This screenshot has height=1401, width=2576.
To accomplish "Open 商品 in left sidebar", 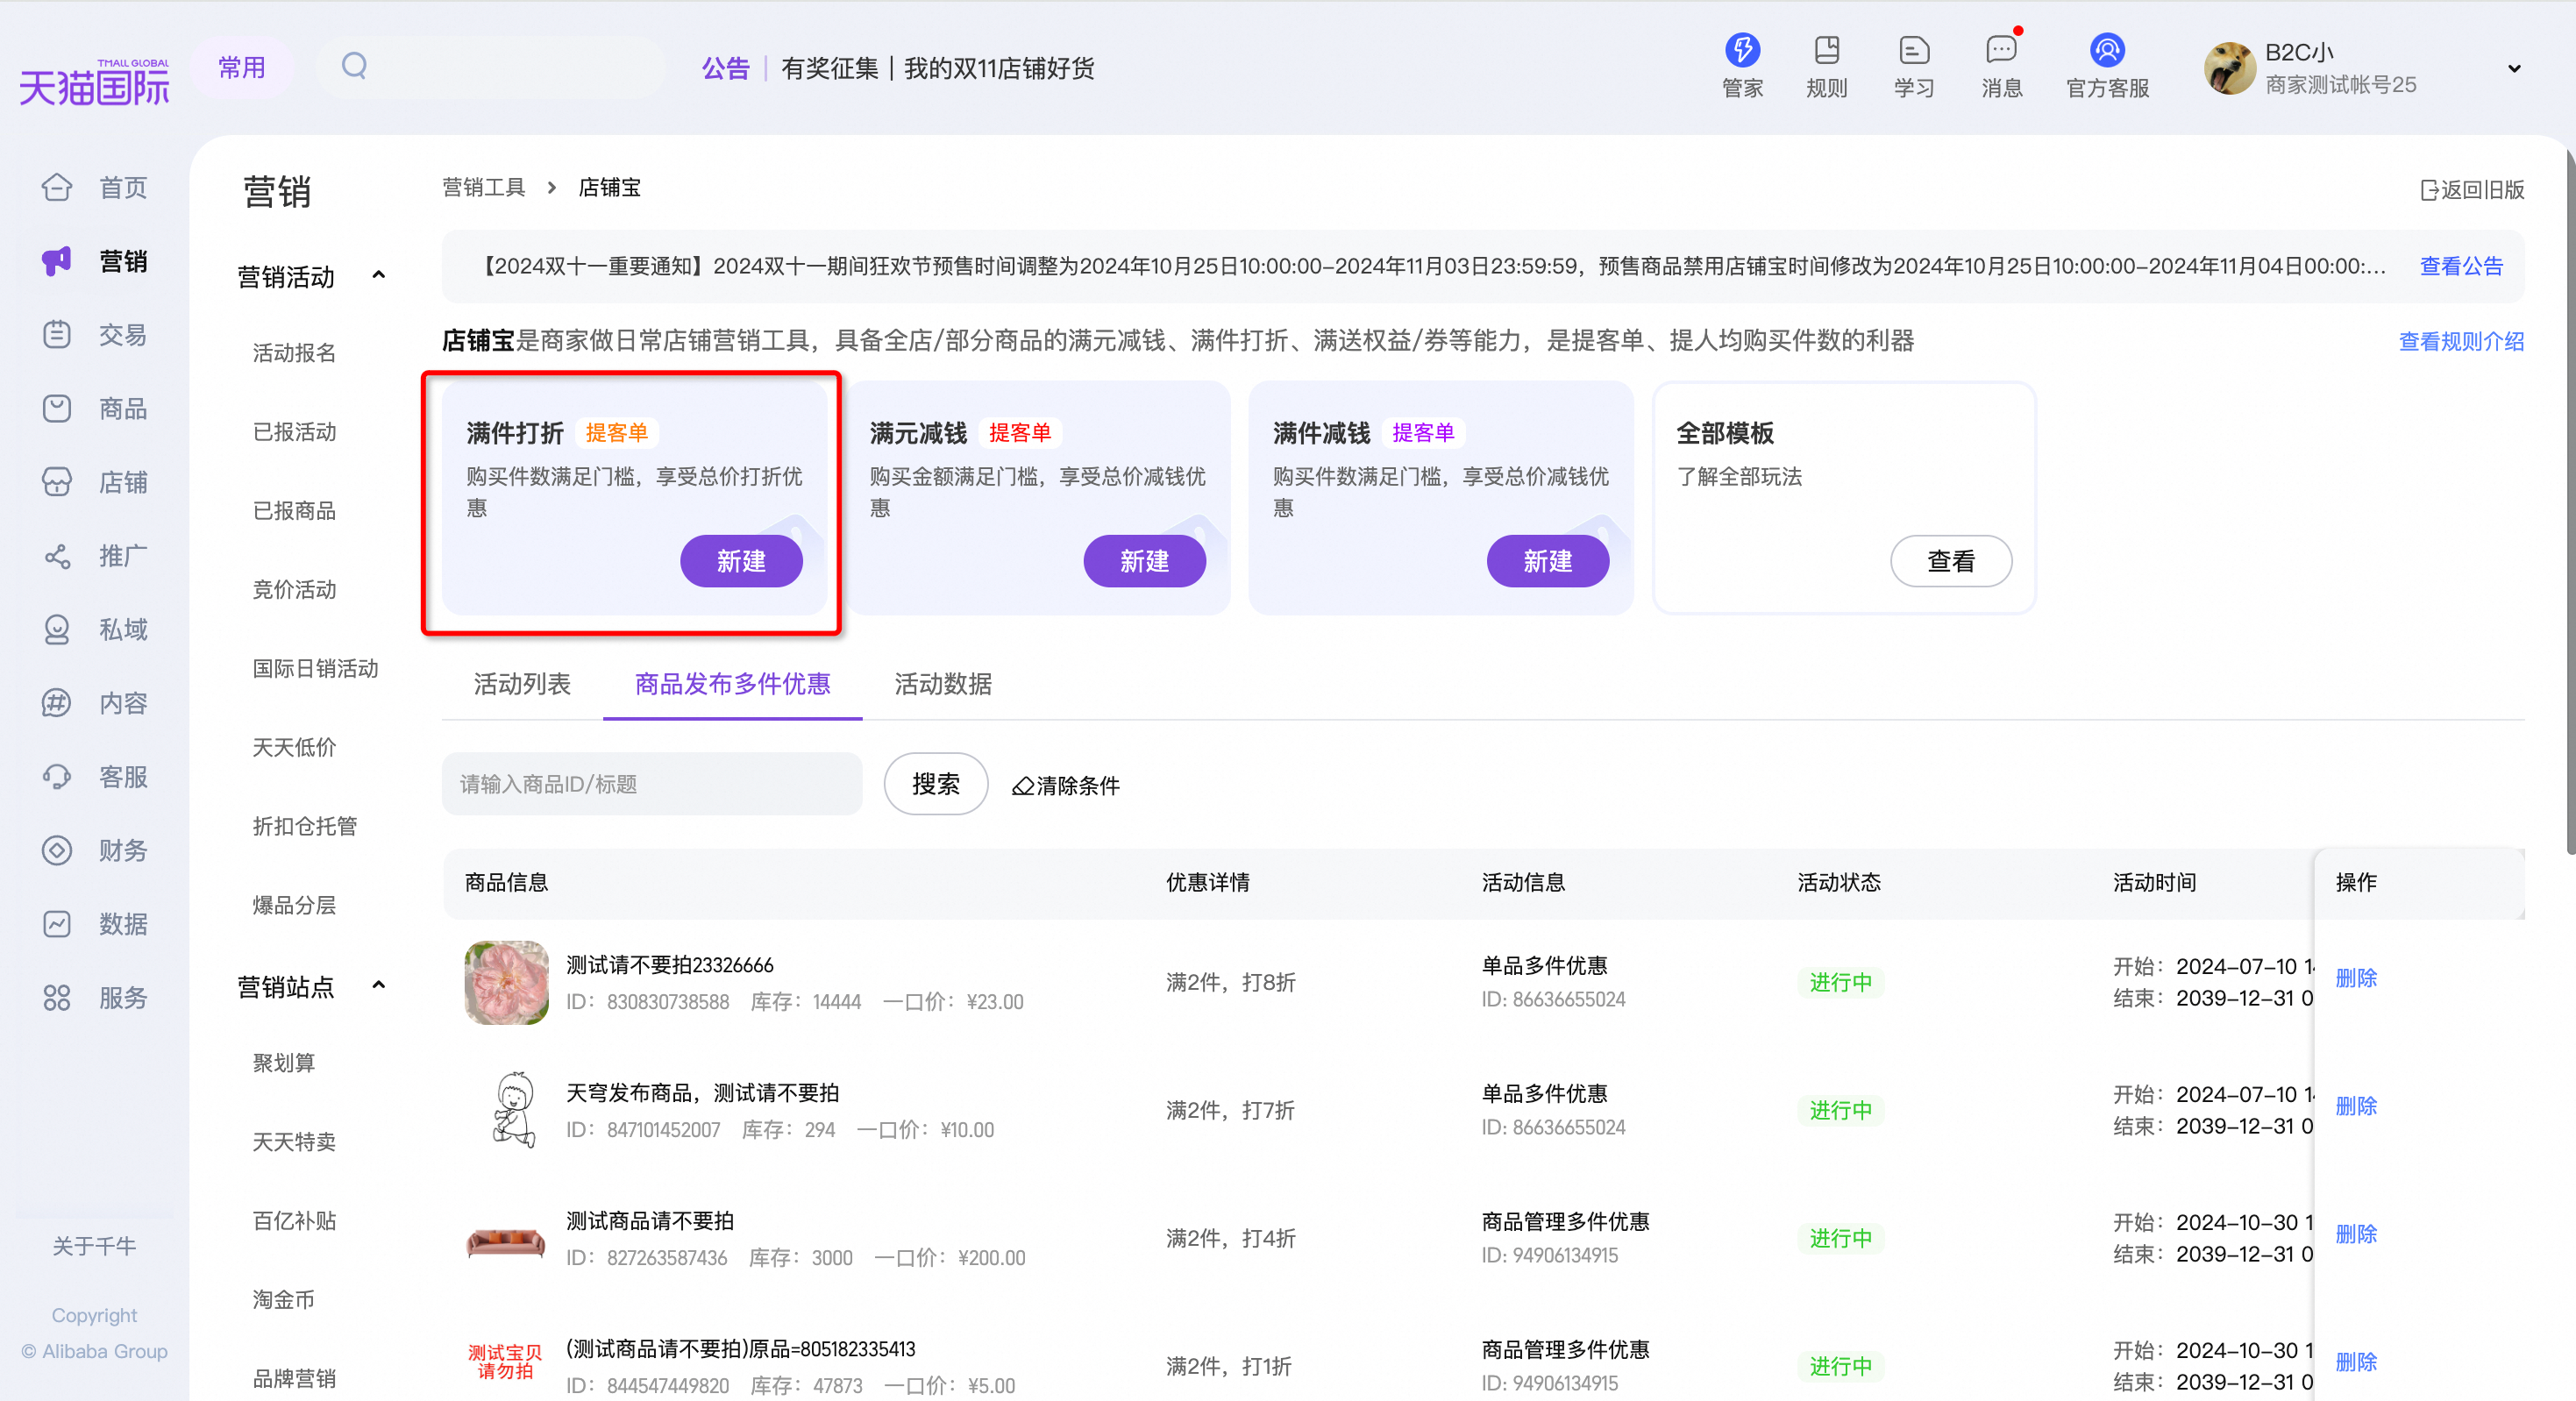I will [95, 408].
